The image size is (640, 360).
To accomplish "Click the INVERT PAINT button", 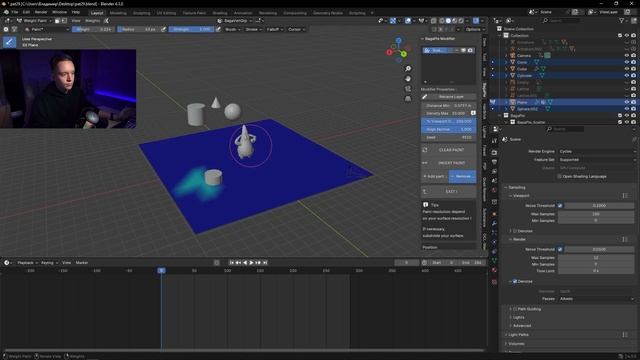I will 449,163.
